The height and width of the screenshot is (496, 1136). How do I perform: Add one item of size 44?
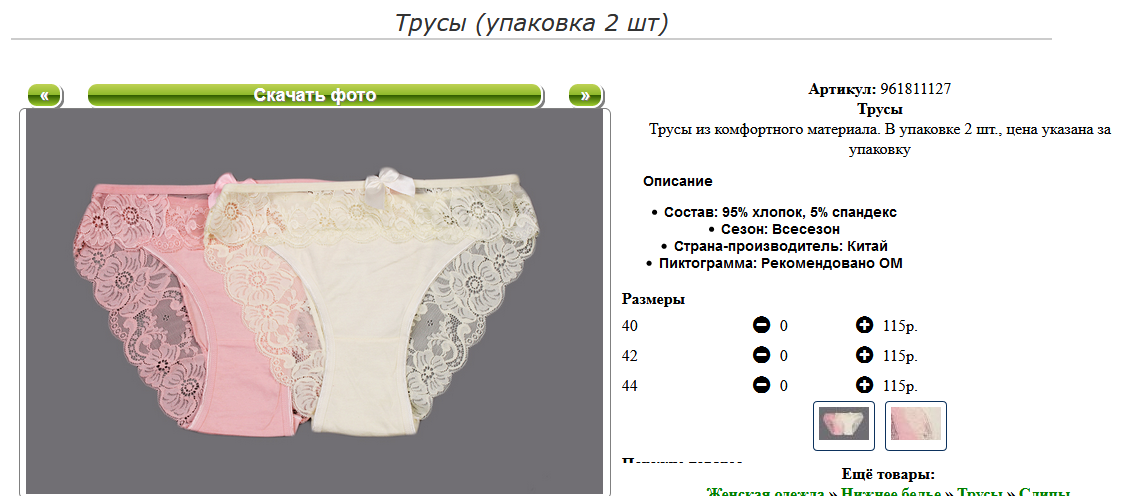coord(864,385)
